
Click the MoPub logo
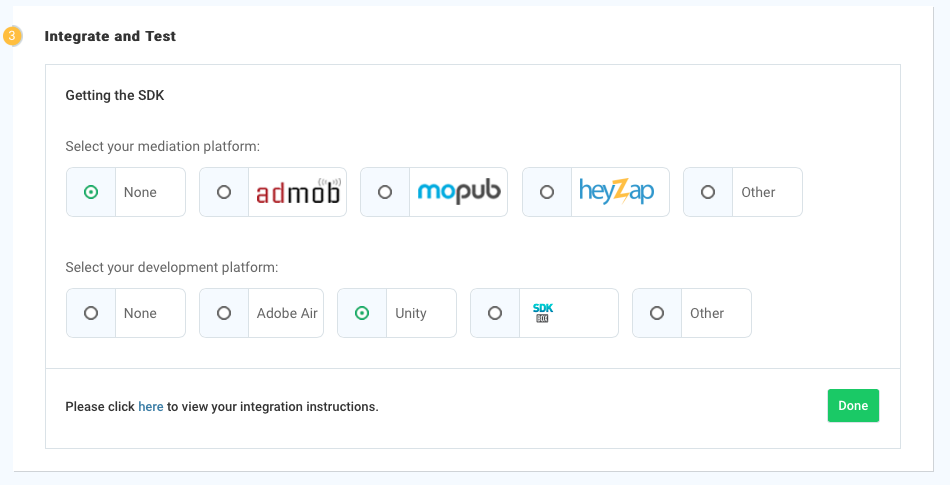coord(458,192)
